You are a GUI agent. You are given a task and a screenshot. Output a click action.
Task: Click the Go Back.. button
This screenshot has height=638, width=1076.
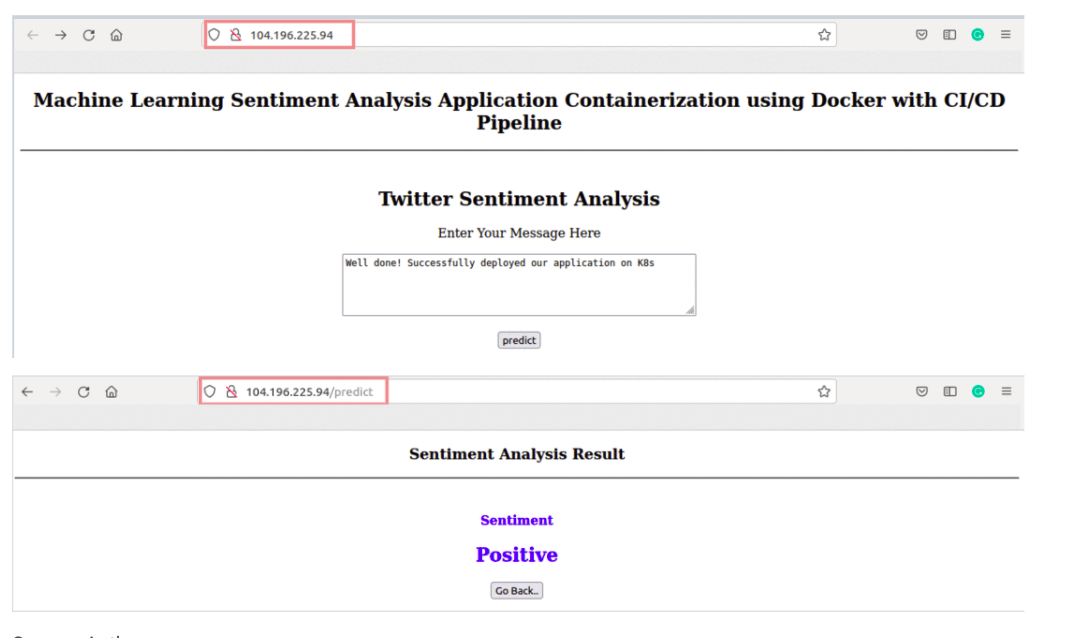(x=517, y=591)
